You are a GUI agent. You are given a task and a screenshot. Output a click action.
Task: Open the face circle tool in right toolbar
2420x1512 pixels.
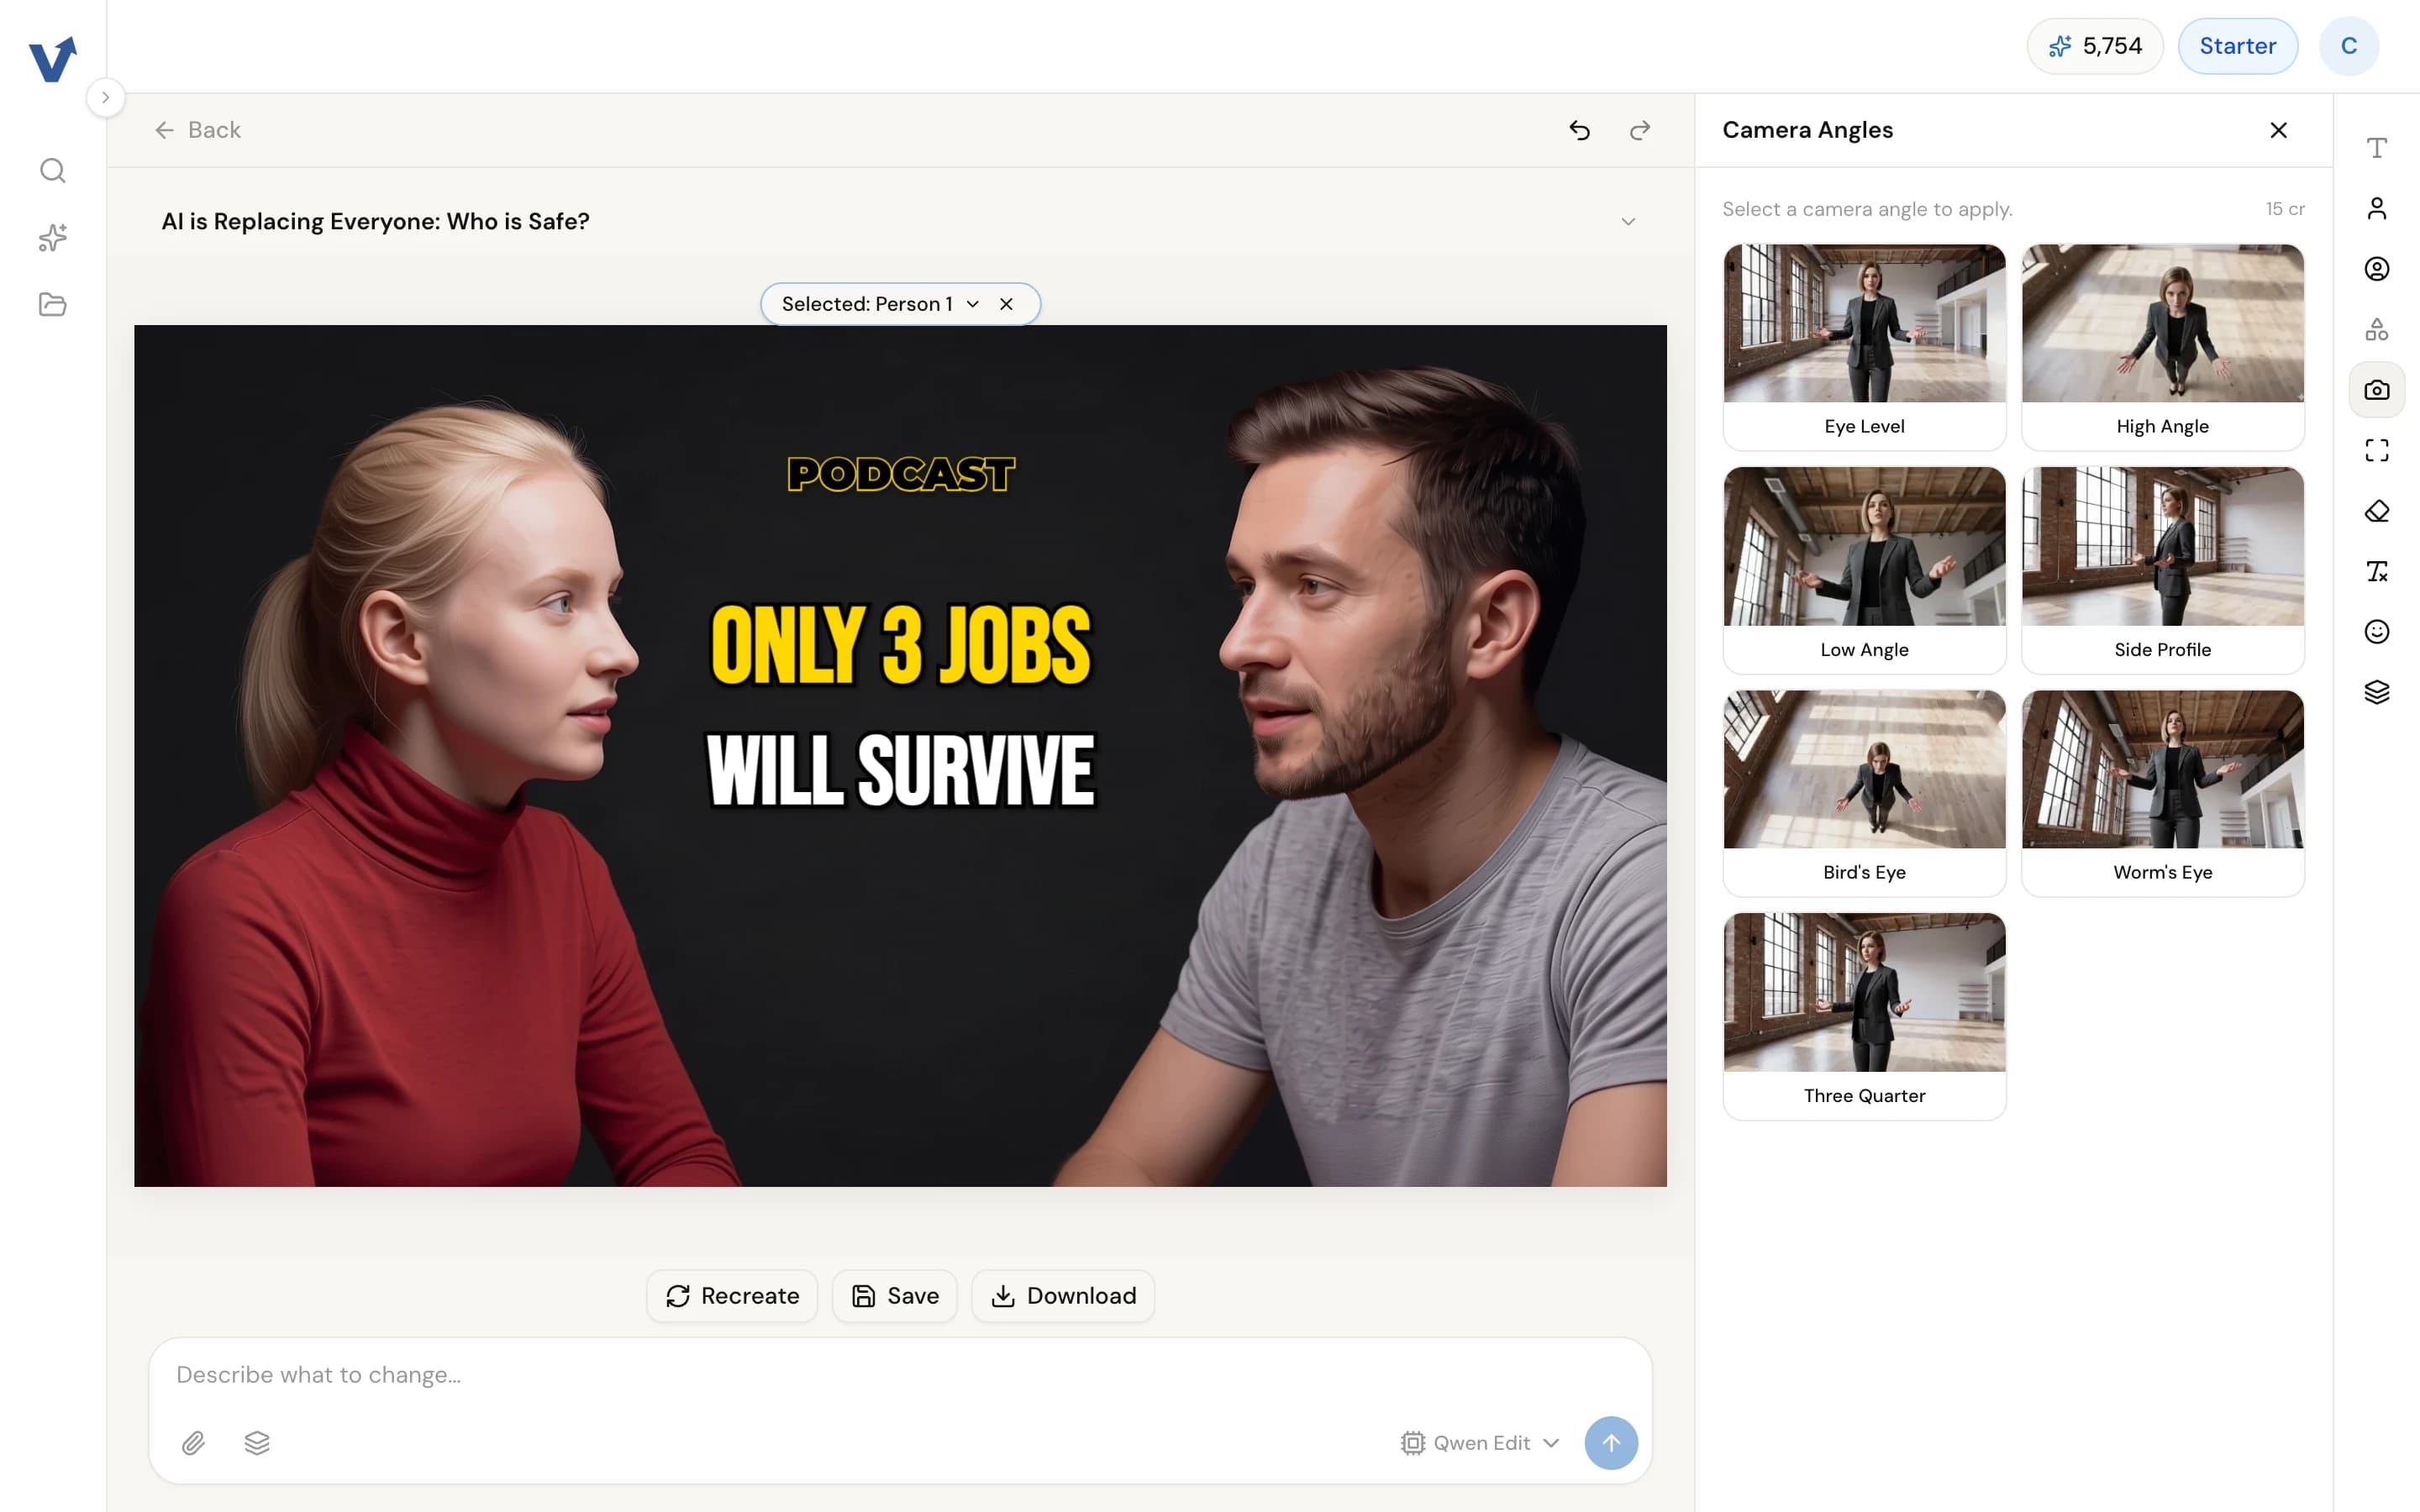[2376, 269]
